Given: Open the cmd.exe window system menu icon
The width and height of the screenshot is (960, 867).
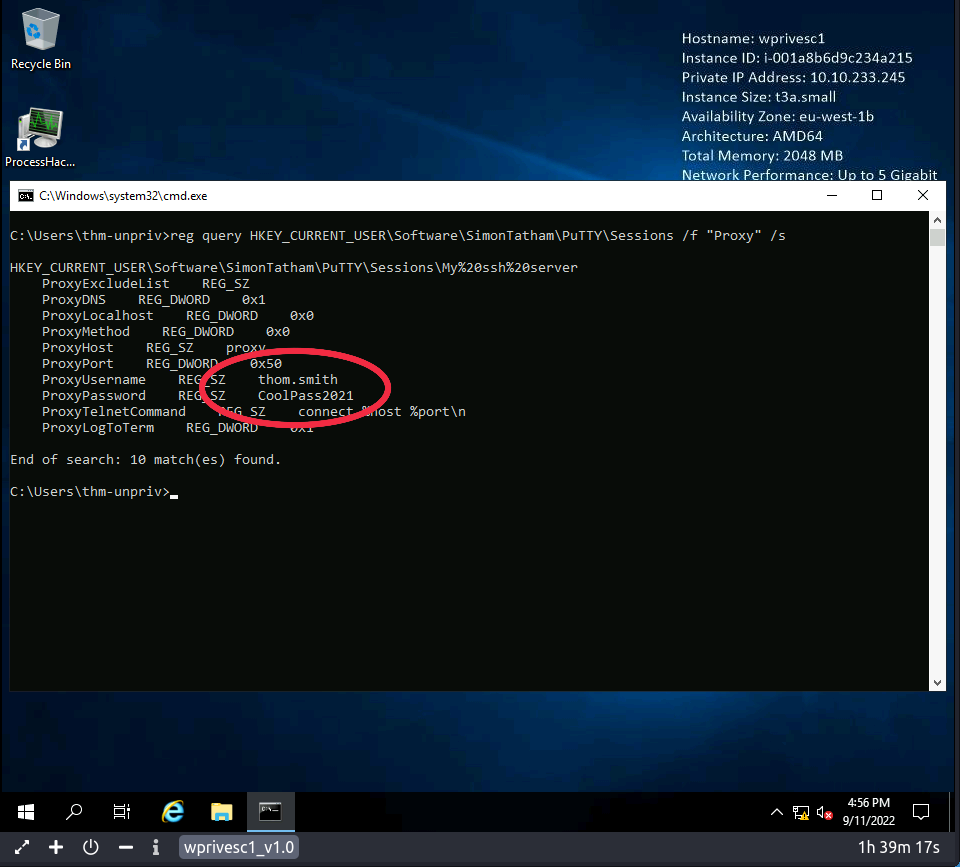Looking at the screenshot, I should 25,196.
